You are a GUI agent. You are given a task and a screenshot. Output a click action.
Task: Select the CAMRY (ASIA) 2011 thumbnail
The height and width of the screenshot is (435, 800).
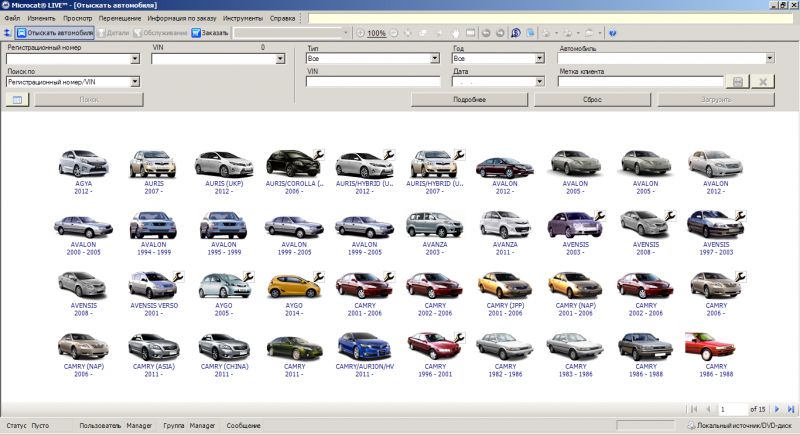[154, 347]
